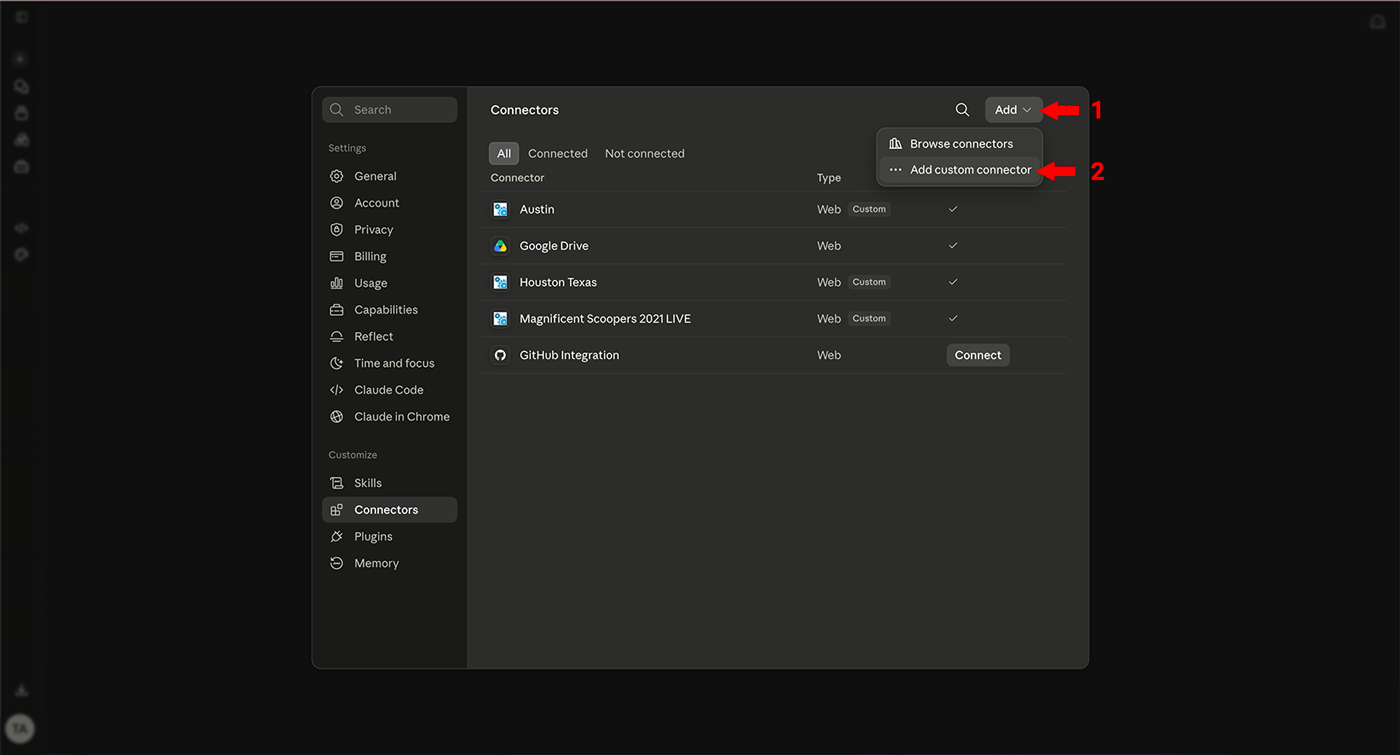Image resolution: width=1400 pixels, height=755 pixels.
Task: Click the Houston Texas connector icon
Action: click(x=500, y=282)
